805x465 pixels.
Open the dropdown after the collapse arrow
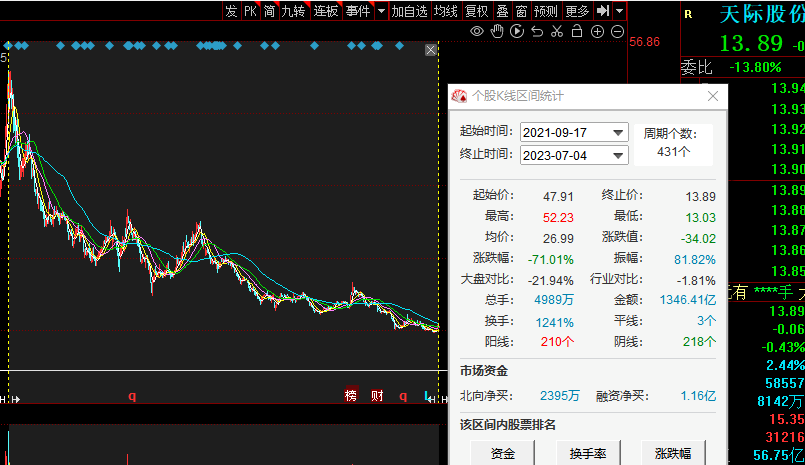click(x=620, y=10)
